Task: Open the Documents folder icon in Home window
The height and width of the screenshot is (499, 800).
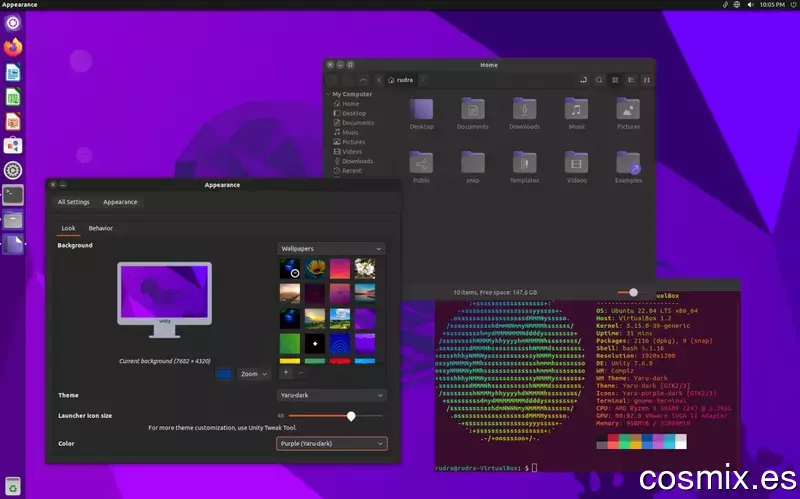Action: click(x=473, y=109)
